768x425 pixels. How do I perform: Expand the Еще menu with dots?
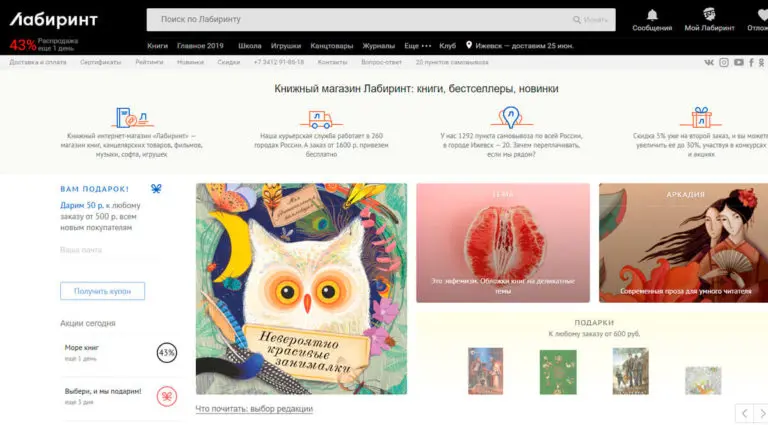tap(417, 46)
